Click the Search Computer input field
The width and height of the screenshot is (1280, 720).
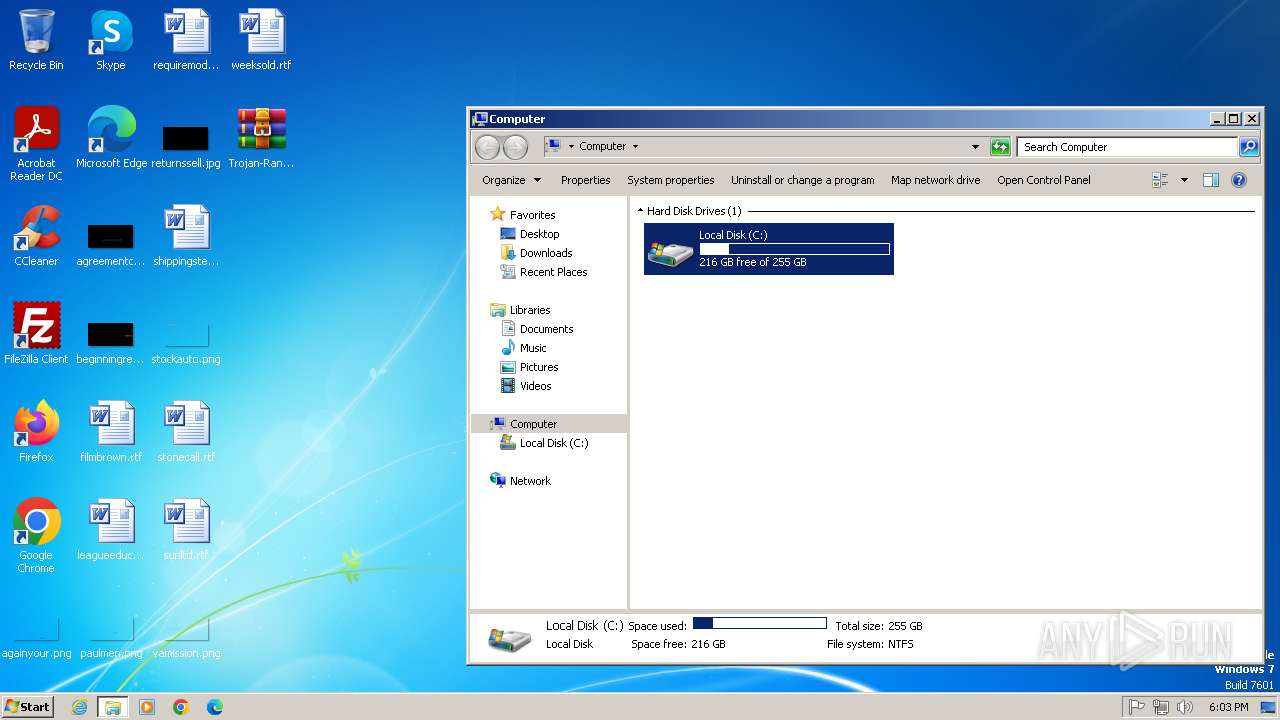[1127, 147]
